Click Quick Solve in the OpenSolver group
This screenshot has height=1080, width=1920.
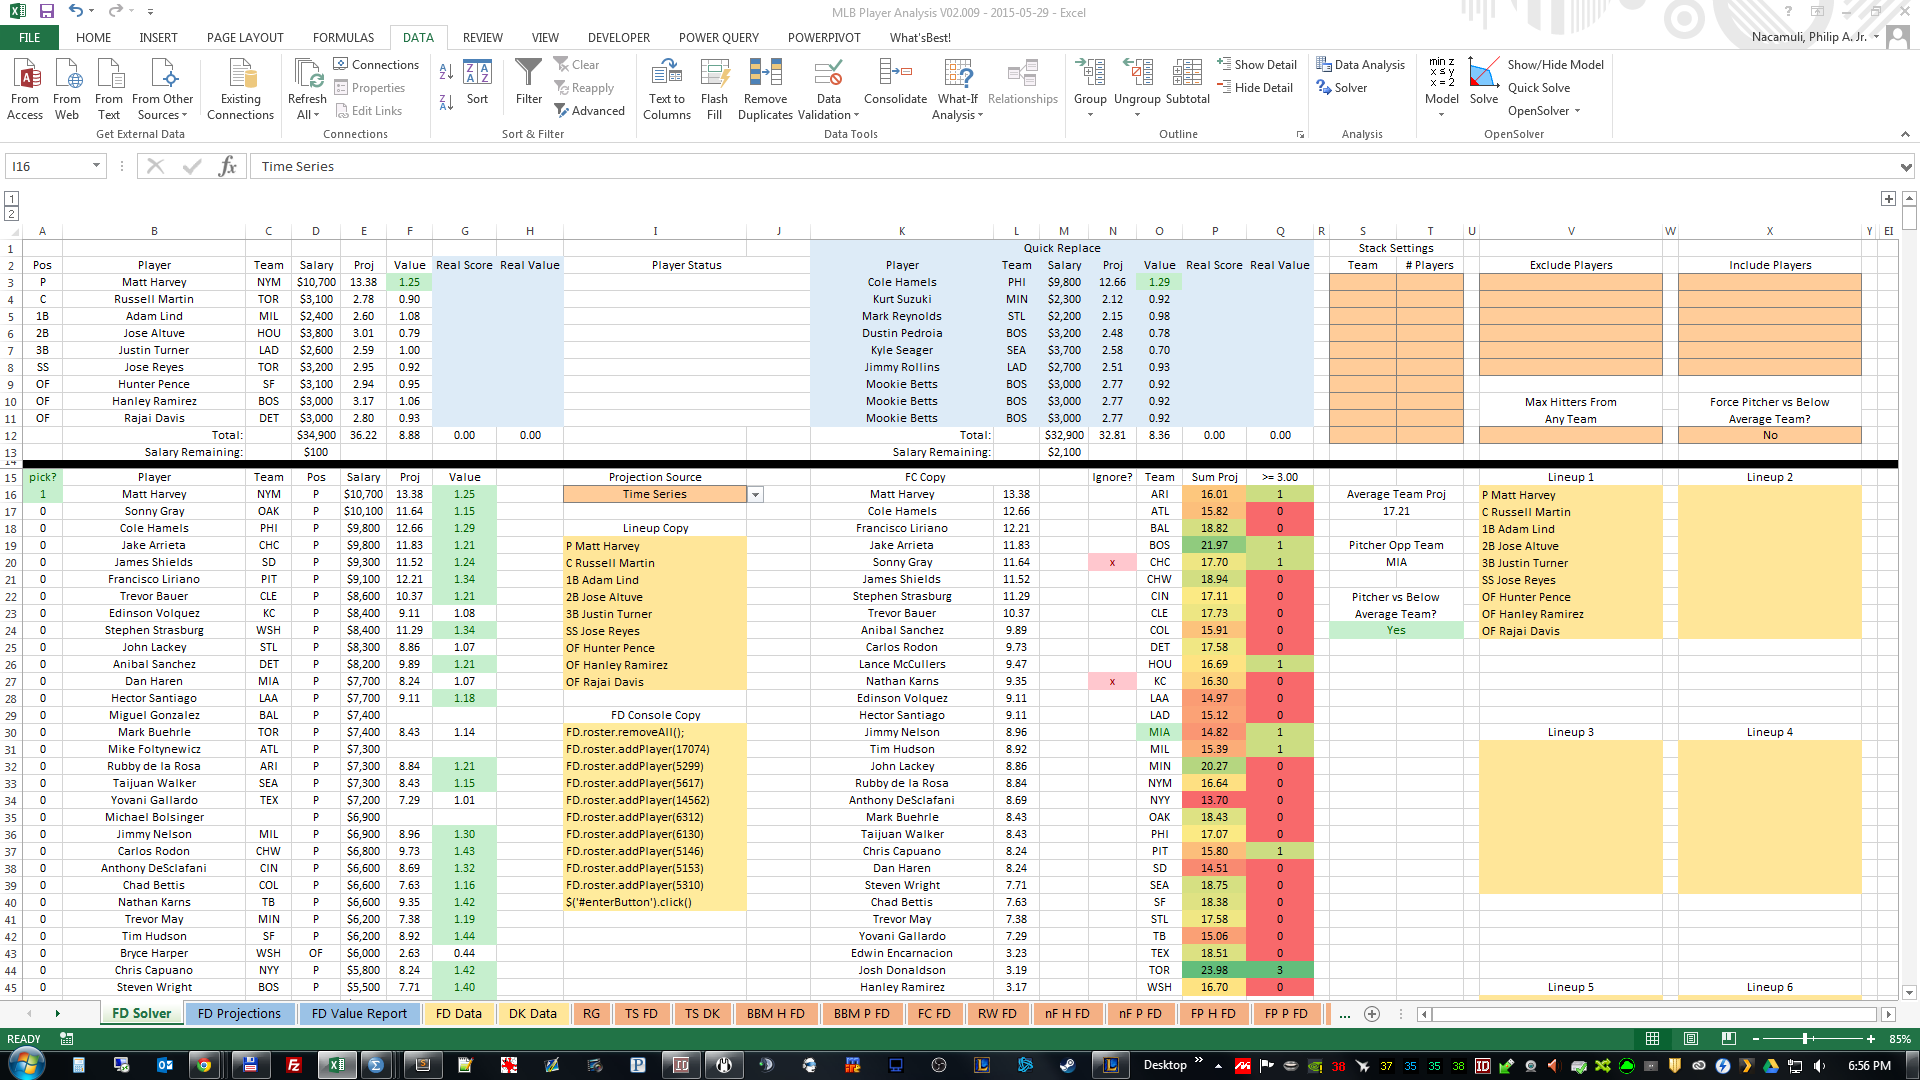point(1540,87)
